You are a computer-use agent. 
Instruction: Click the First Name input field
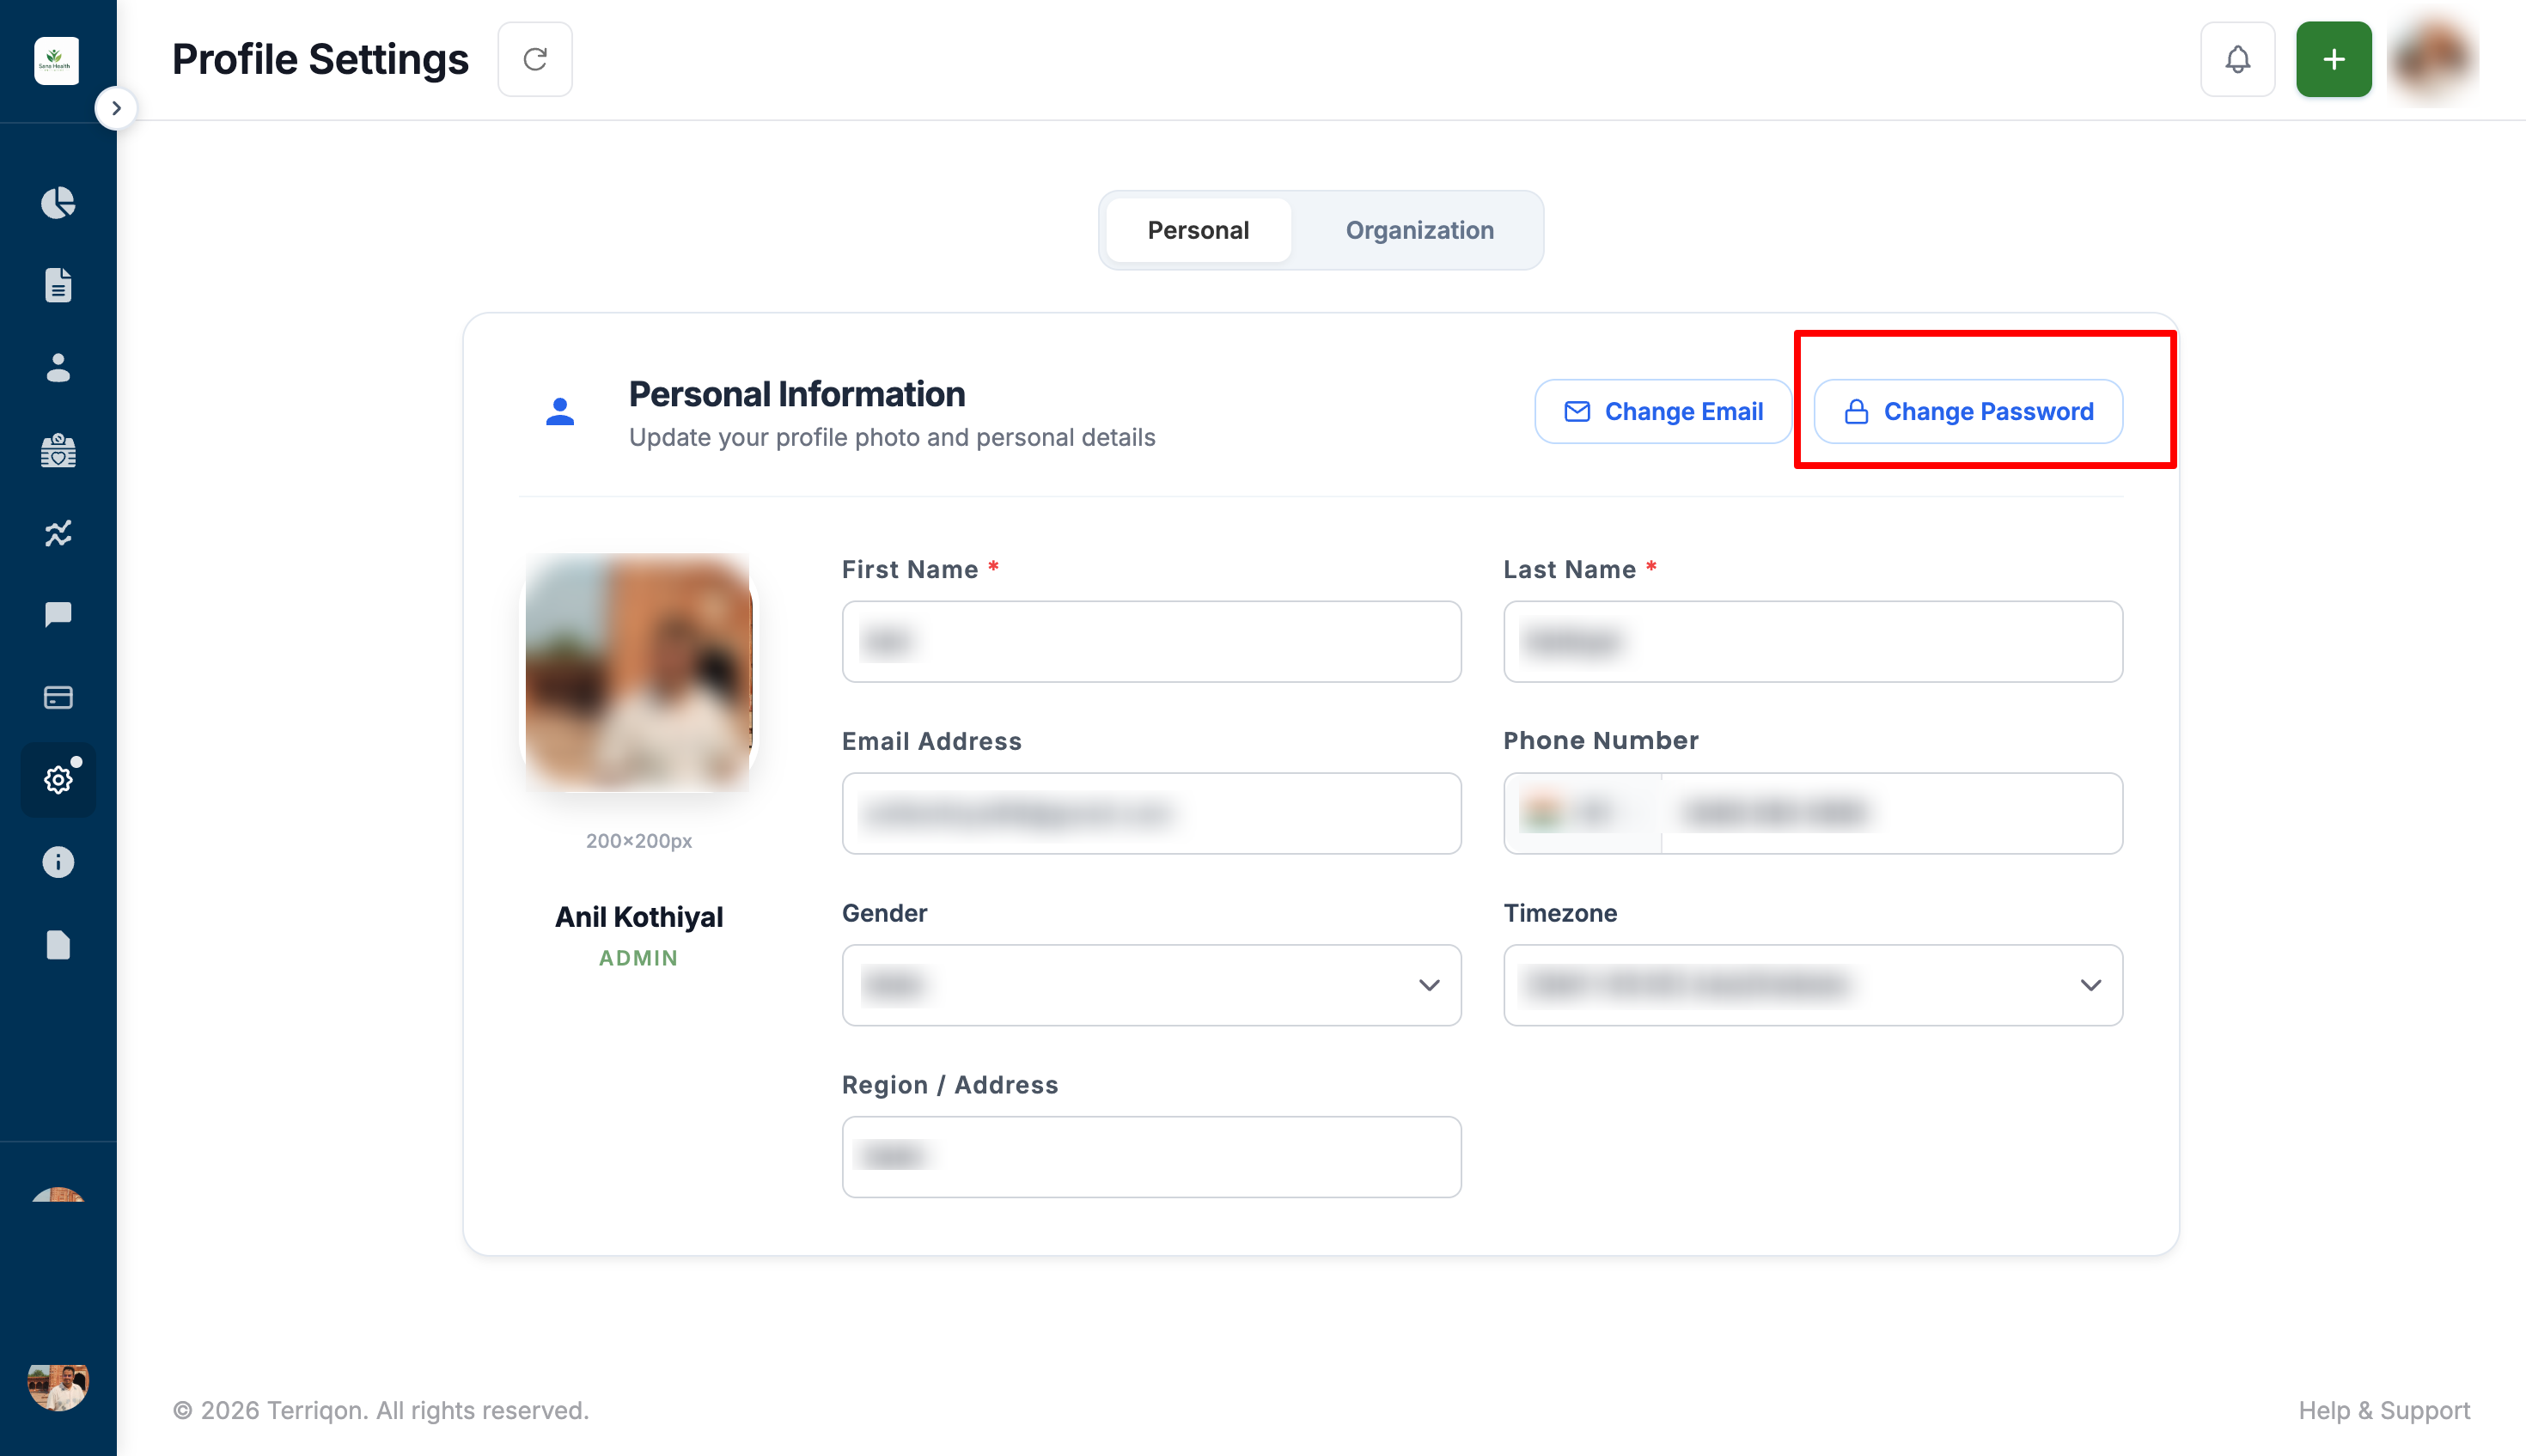pyautogui.click(x=1151, y=641)
